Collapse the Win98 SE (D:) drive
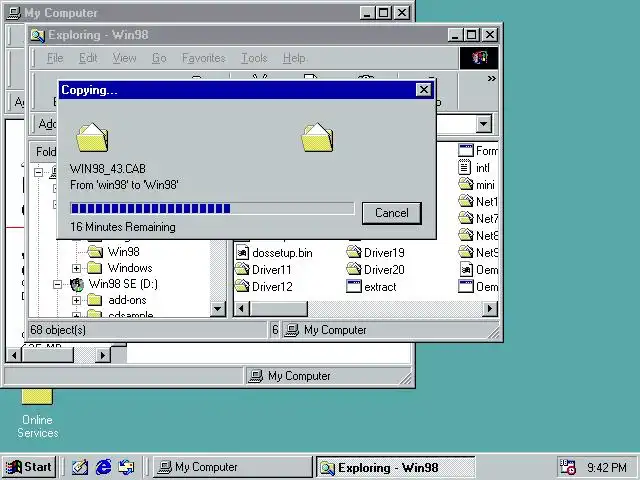The image size is (640, 480). (58, 284)
